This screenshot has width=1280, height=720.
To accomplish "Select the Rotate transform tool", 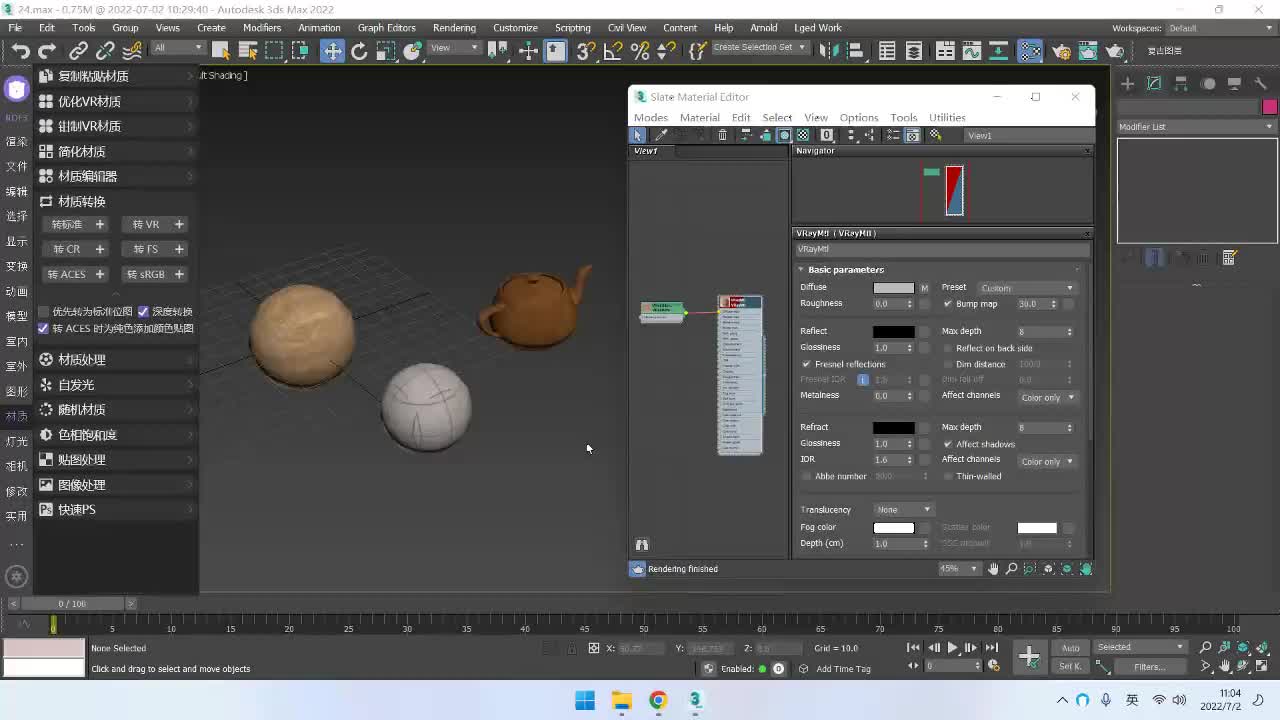I will [359, 51].
